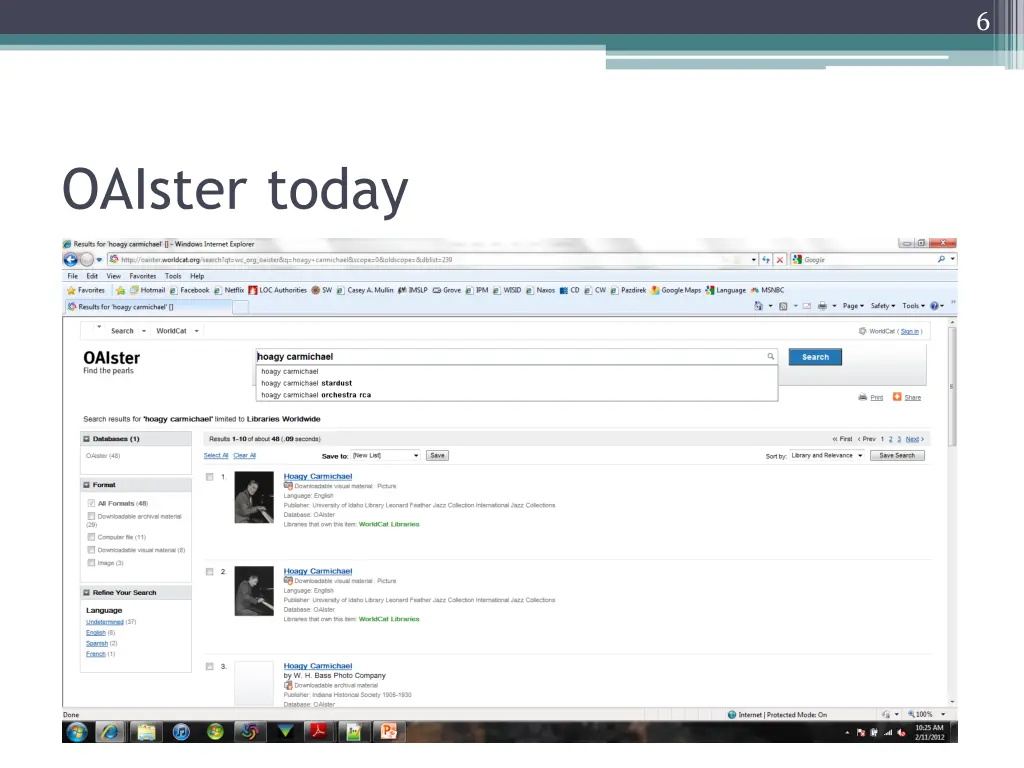1024x768 pixels.
Task: Click the Home icon in command bar
Action: coord(758,306)
